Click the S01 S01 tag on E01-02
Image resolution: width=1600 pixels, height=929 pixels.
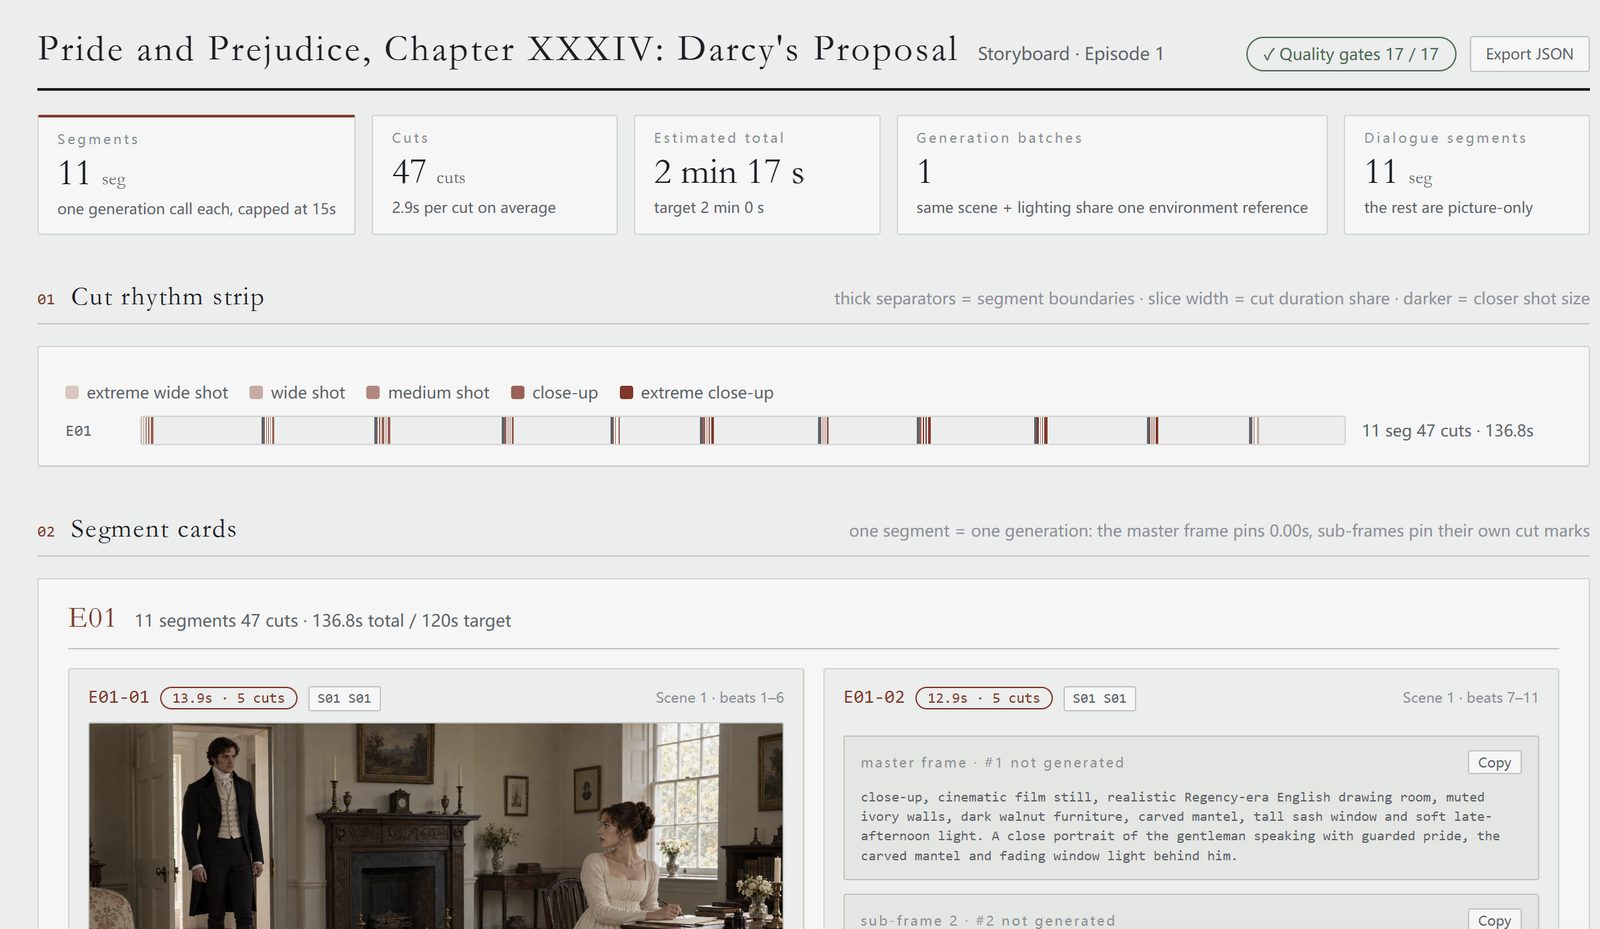pyautogui.click(x=1099, y=698)
